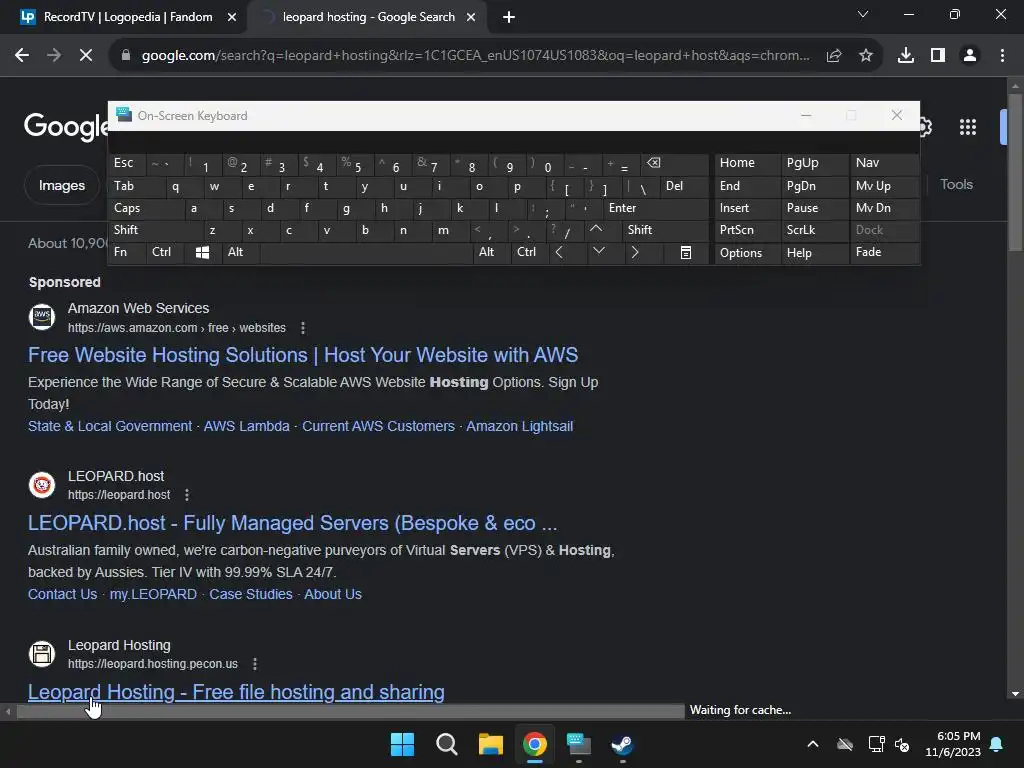Click the Esc key
1024x768 pixels.
(x=127, y=164)
